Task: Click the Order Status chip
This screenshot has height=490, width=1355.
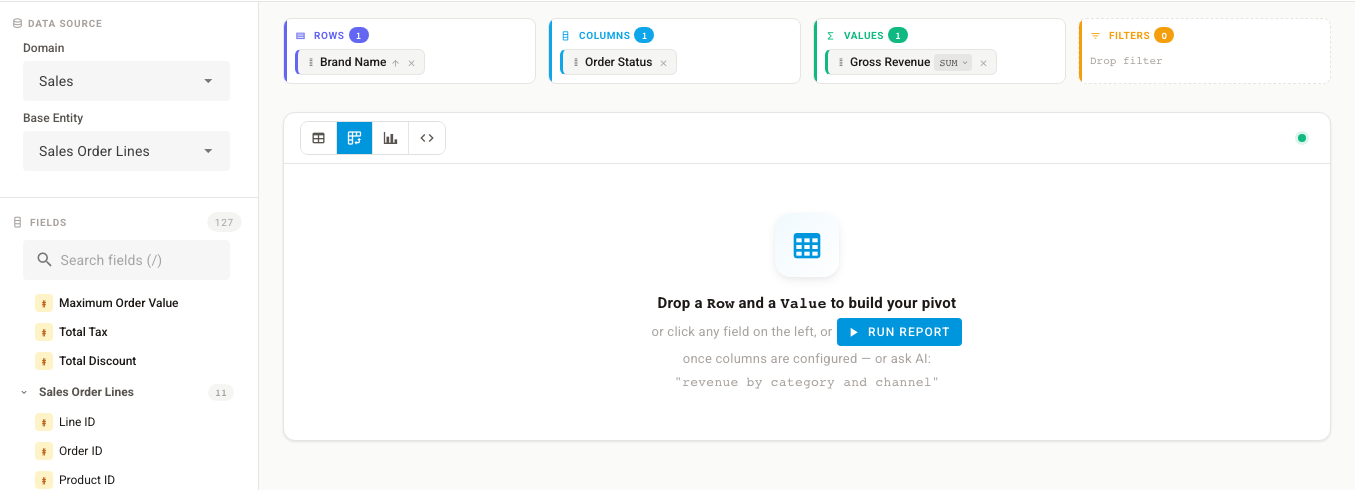Action: 618,62
